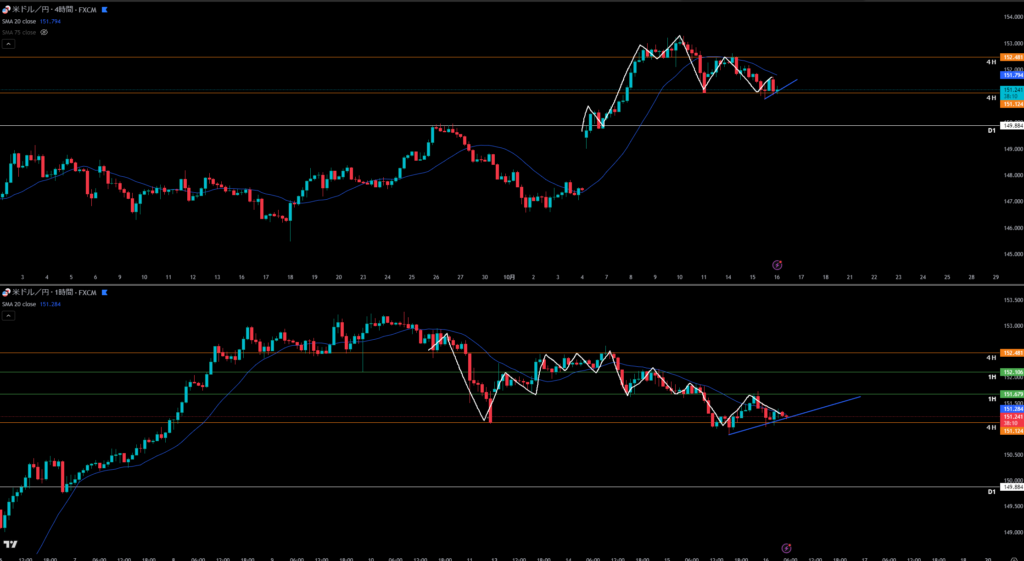
Task: Click the blue 151.794 SMA price label
Action: (1011, 75)
